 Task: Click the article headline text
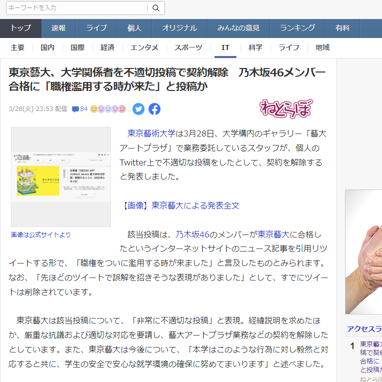[167, 79]
